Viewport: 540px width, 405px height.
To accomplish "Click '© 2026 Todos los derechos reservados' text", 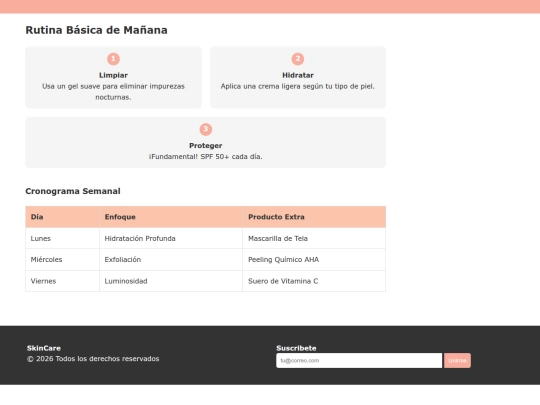I will [x=93, y=359].
